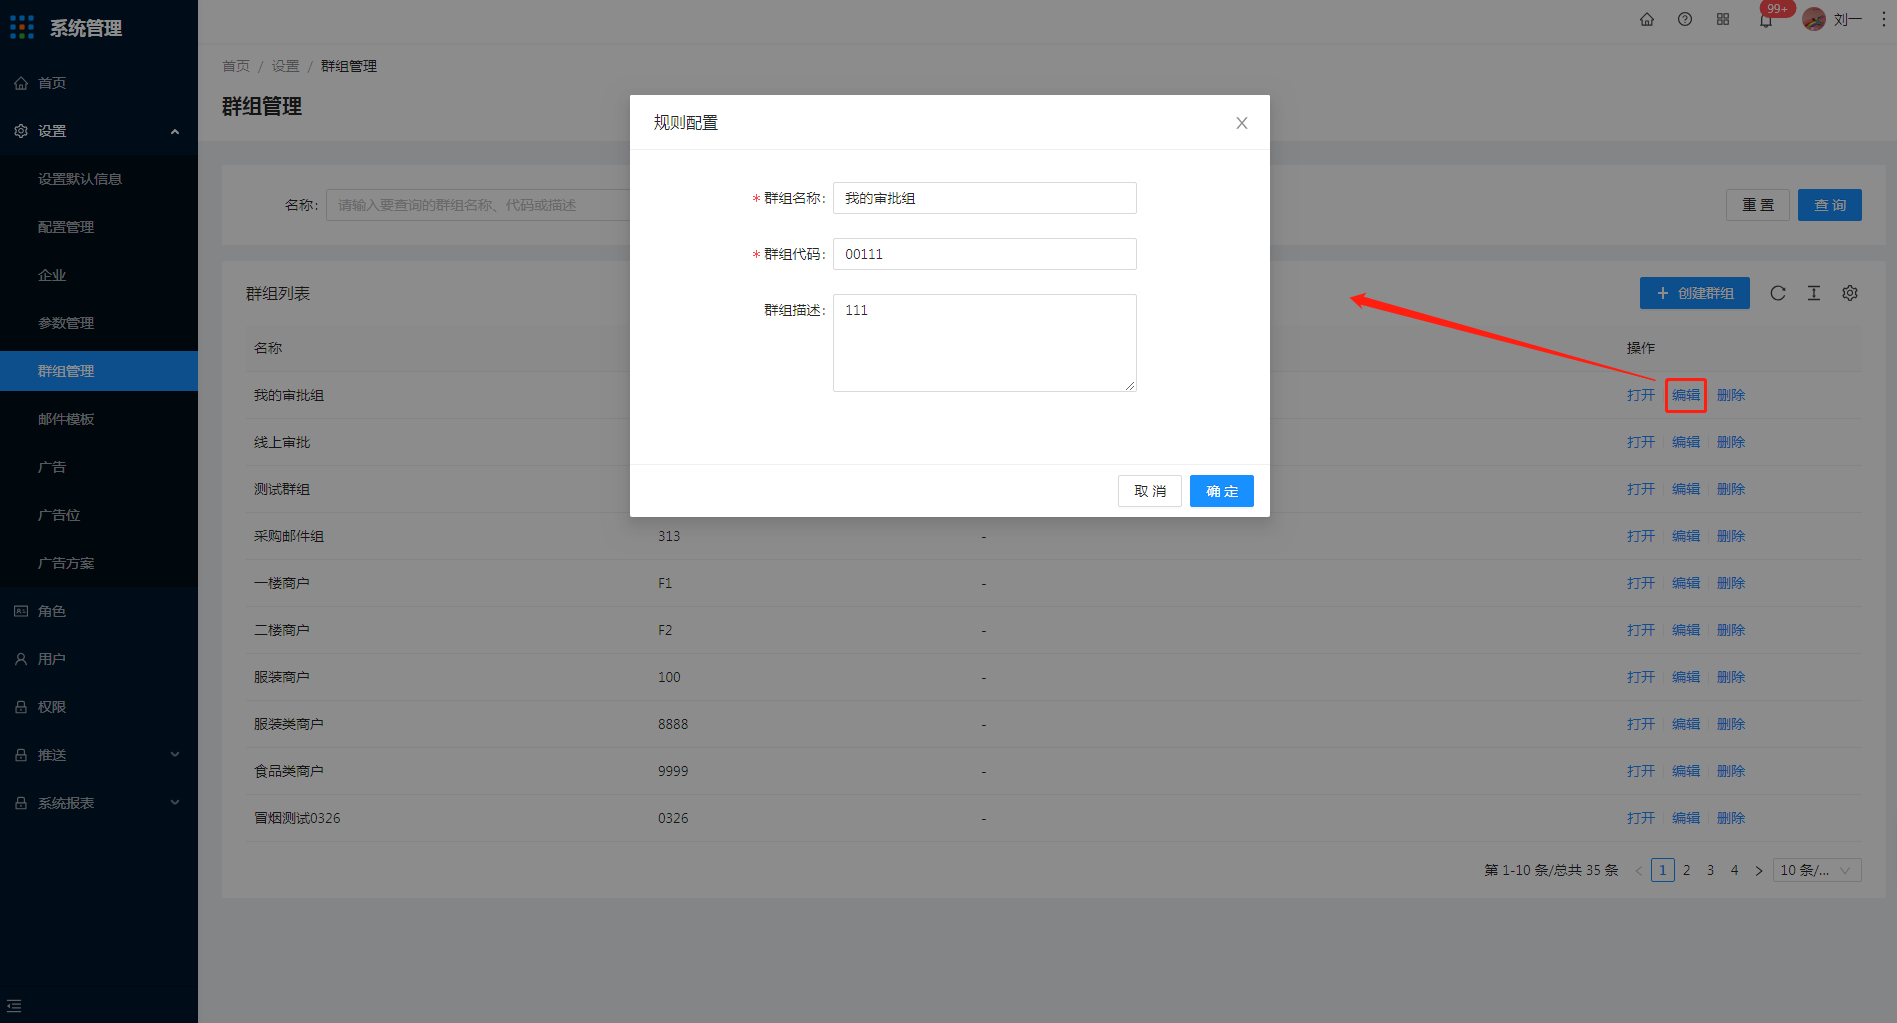This screenshot has height=1023, width=1897.
Task: Click 打开 for 采购邮件组 row
Action: (x=1641, y=536)
